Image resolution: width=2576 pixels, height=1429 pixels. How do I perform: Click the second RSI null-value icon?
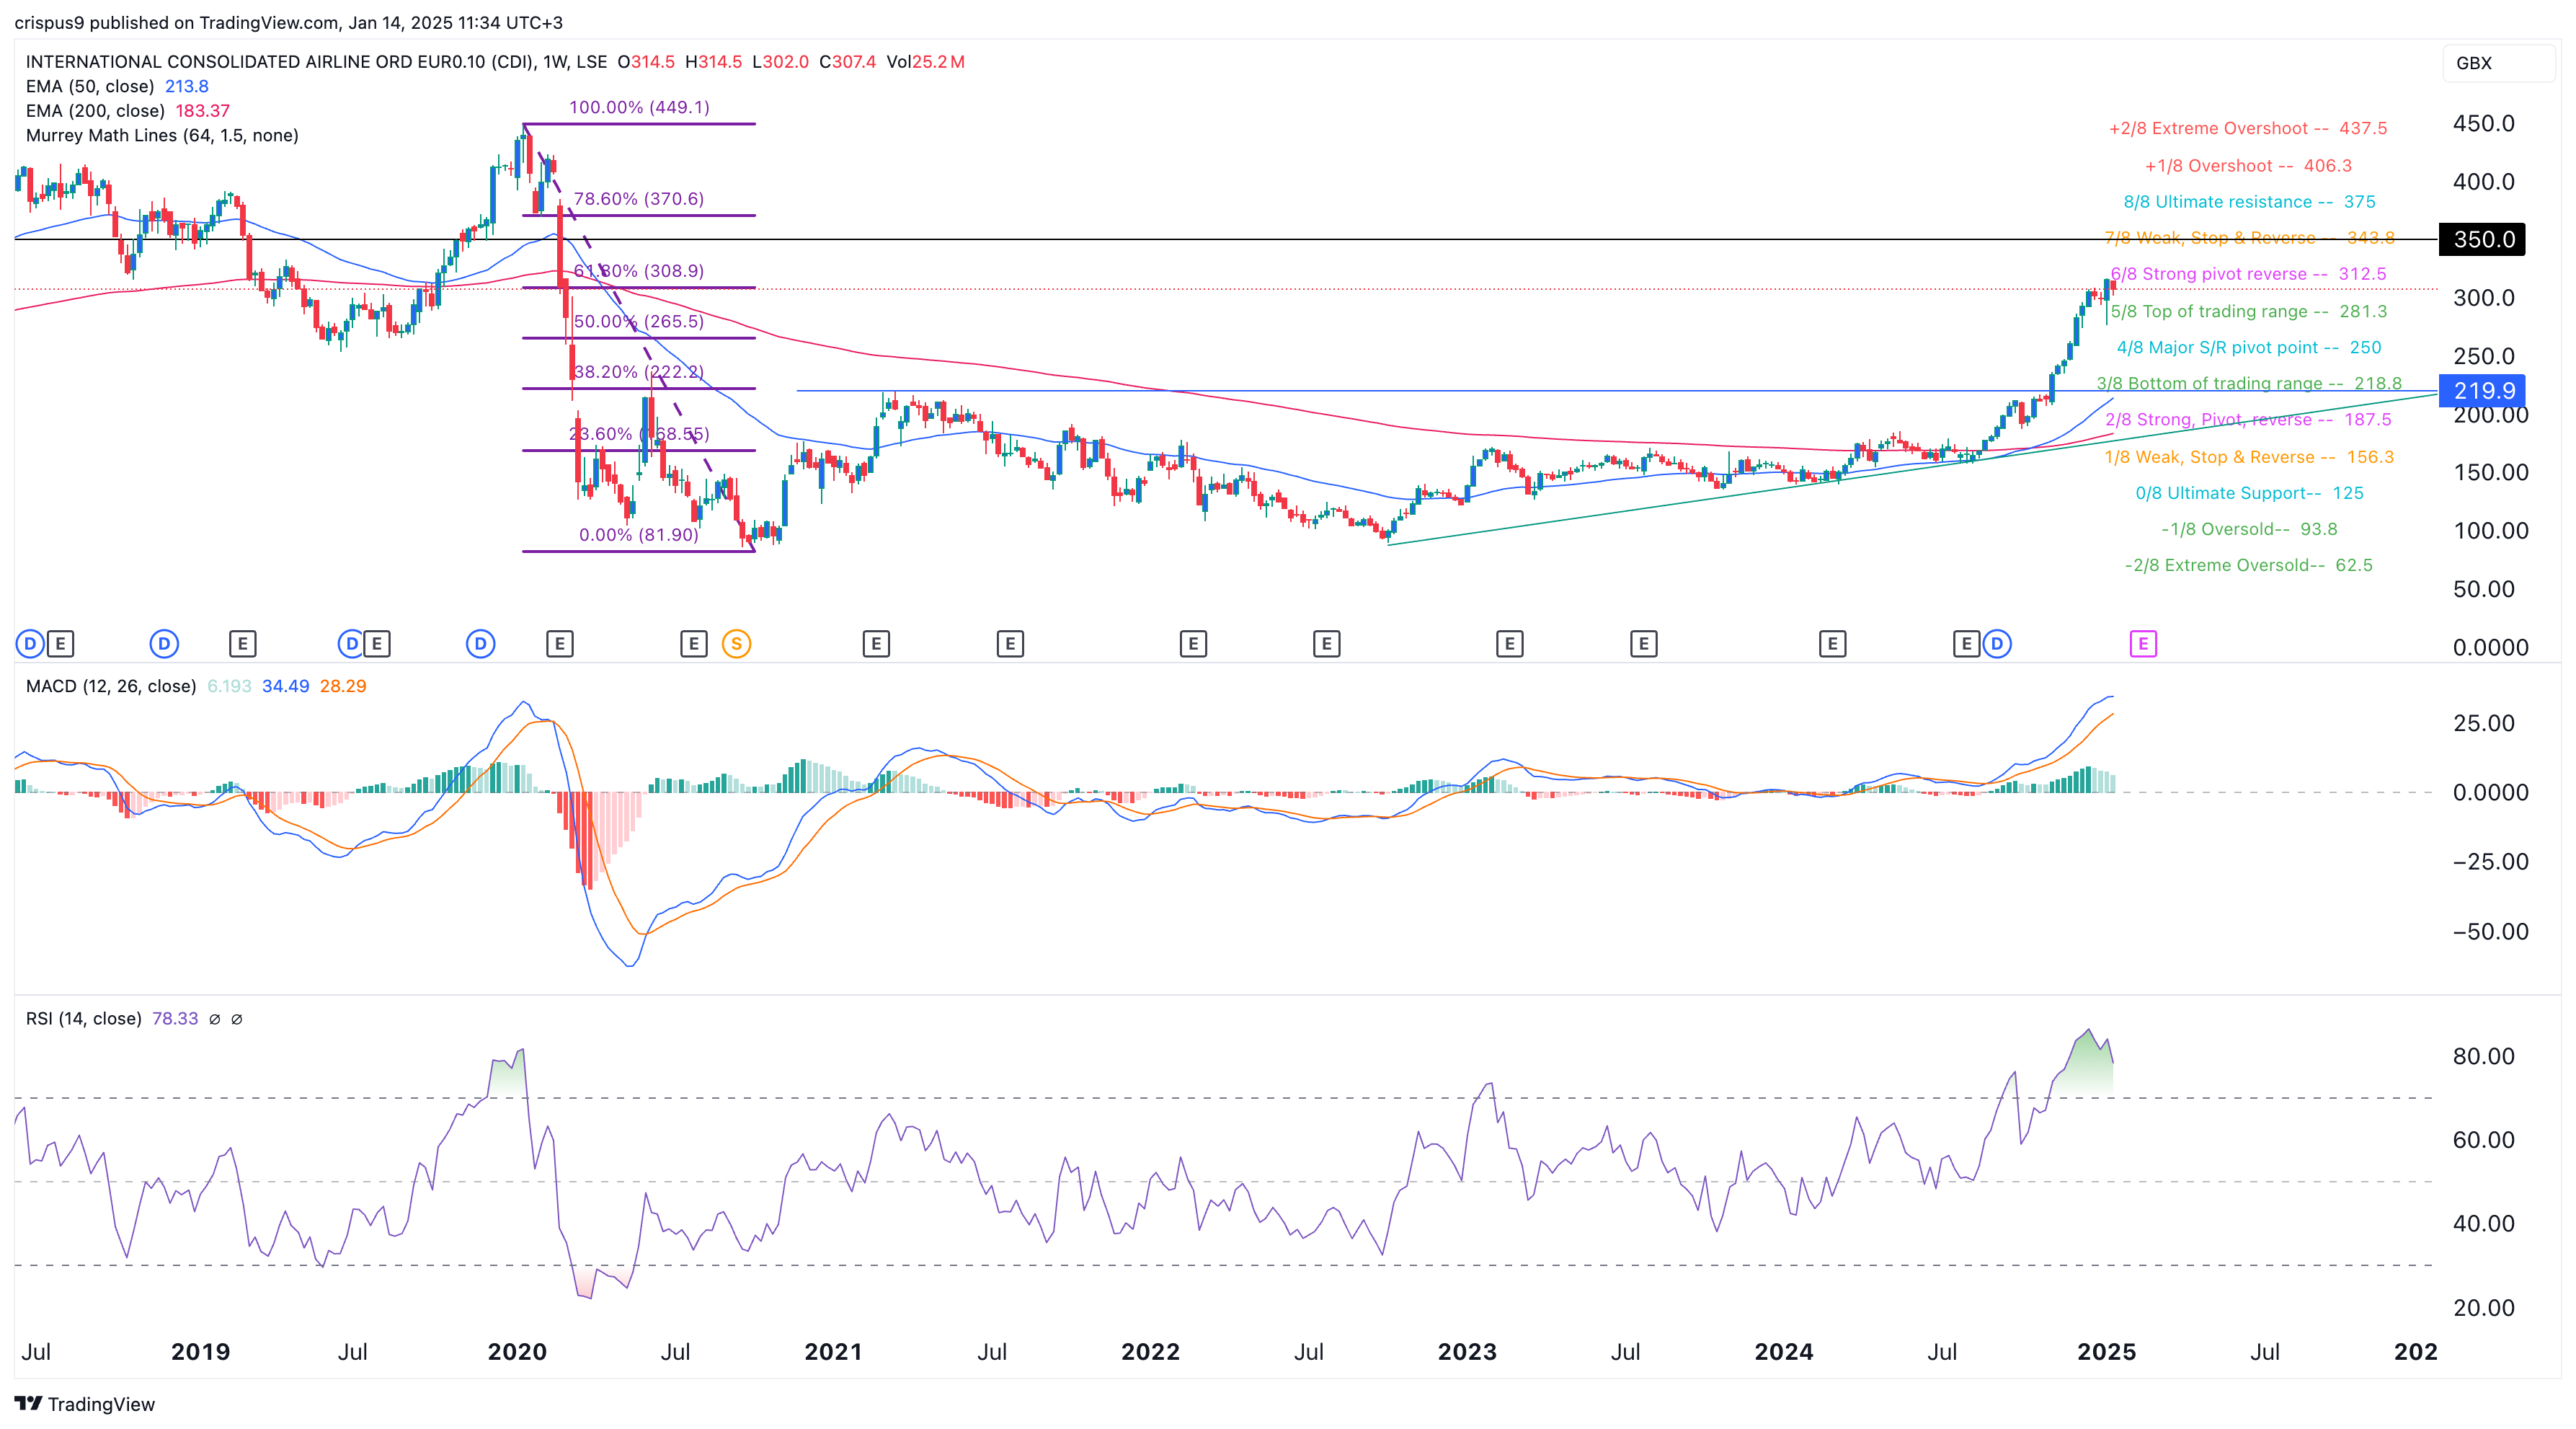pos(237,1019)
